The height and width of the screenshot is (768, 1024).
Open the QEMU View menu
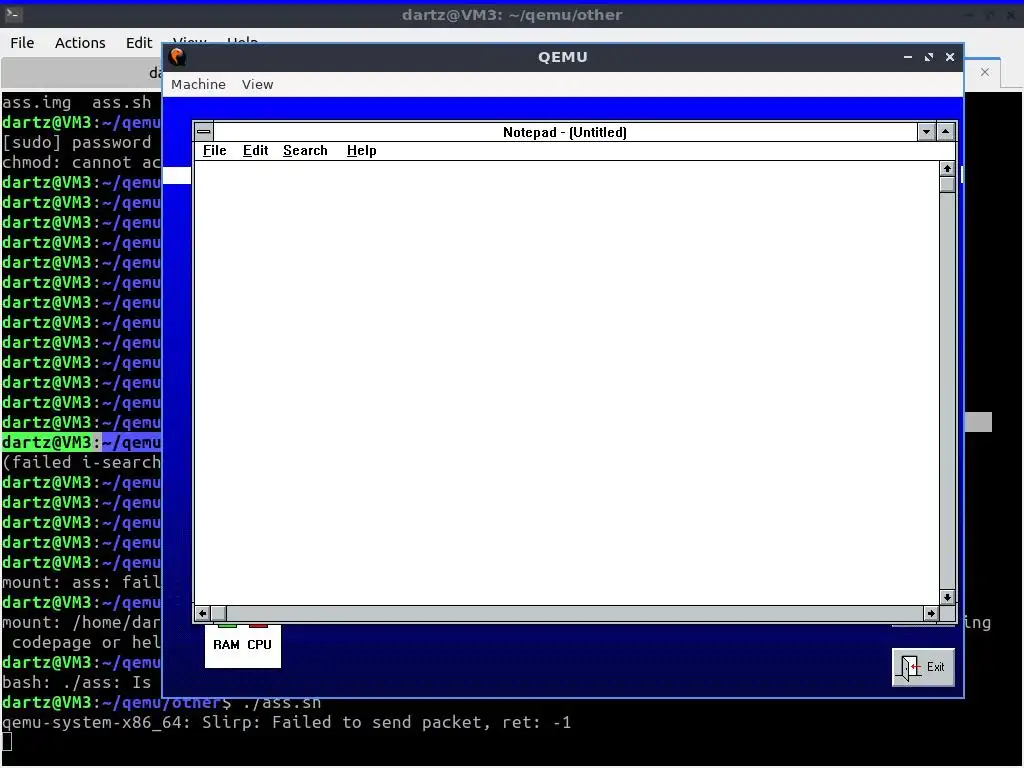click(257, 84)
